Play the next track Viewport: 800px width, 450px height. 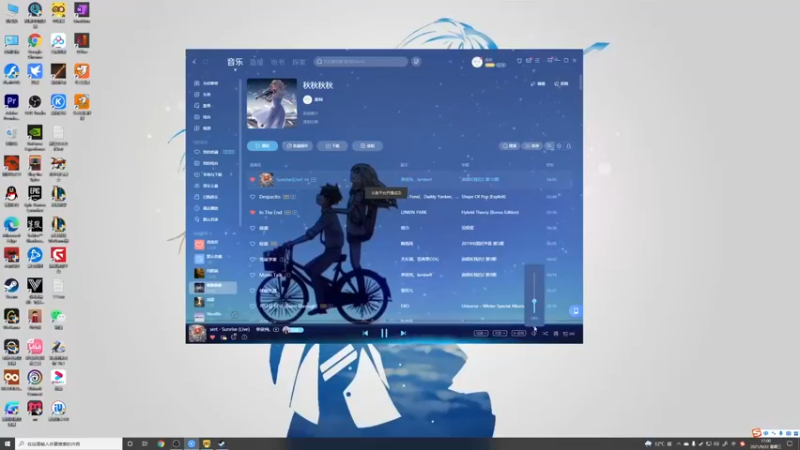403,333
